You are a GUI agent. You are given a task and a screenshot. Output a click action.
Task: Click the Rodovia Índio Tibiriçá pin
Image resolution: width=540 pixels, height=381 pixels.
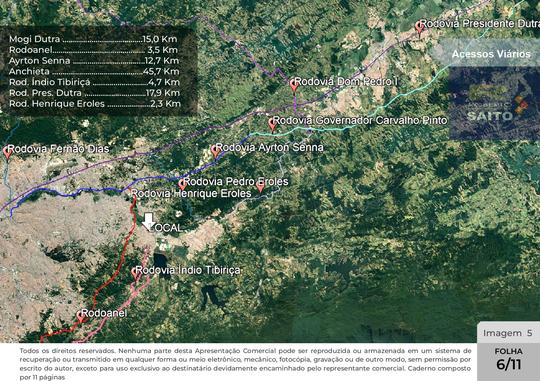pyautogui.click(x=136, y=274)
